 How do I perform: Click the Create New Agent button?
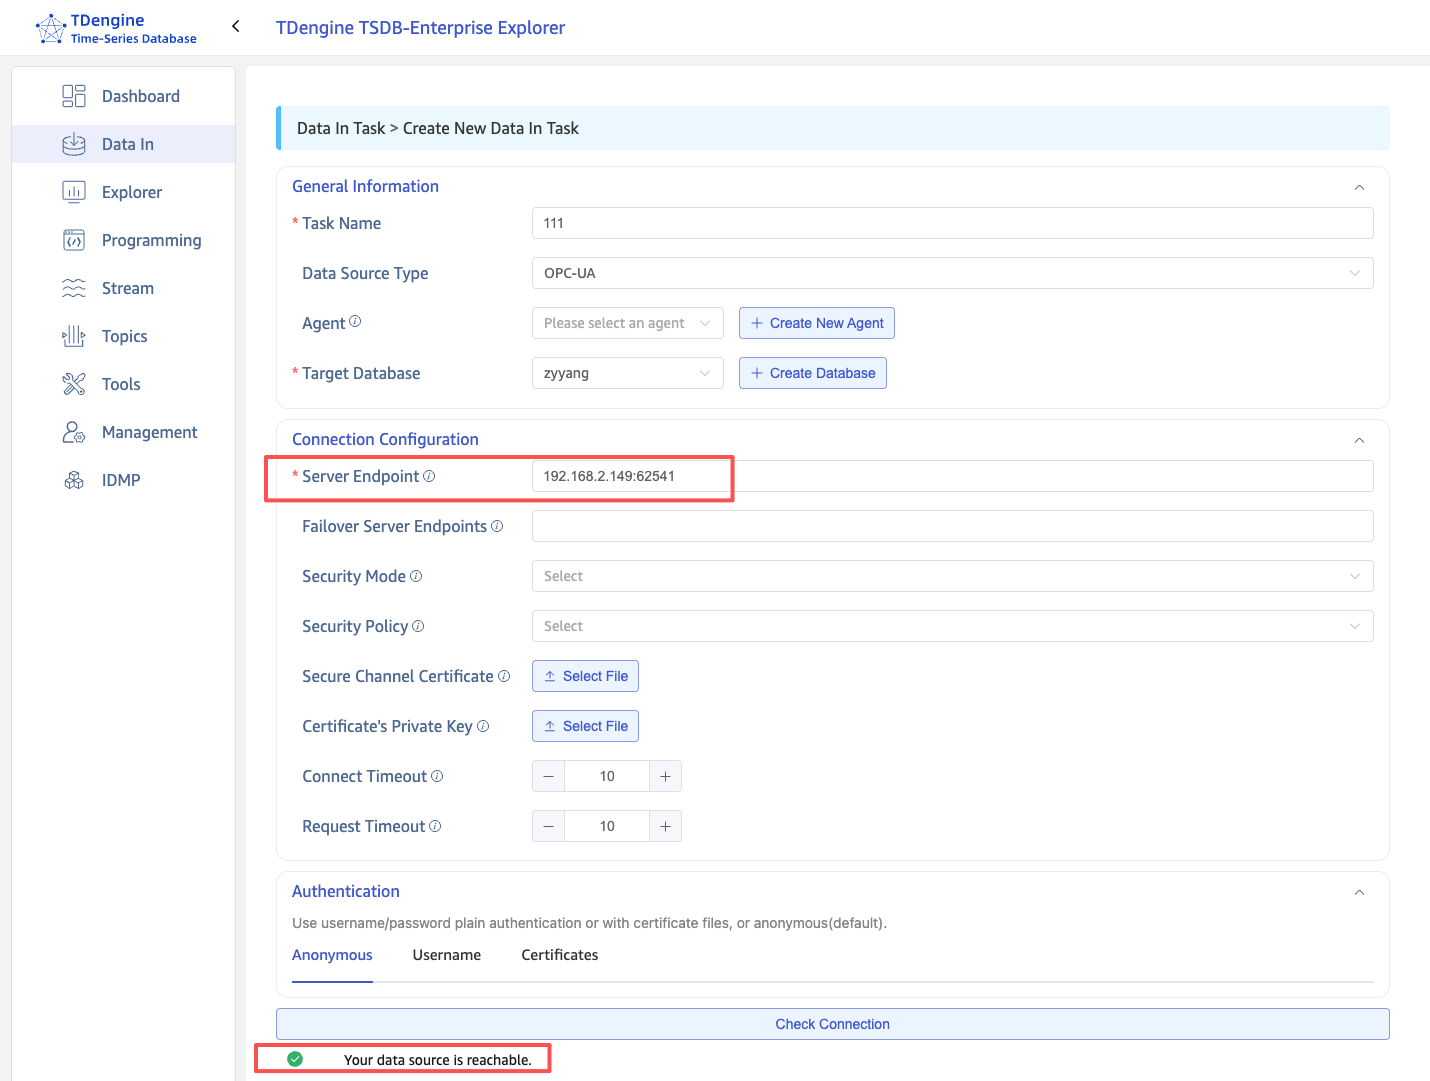pyautogui.click(x=817, y=323)
